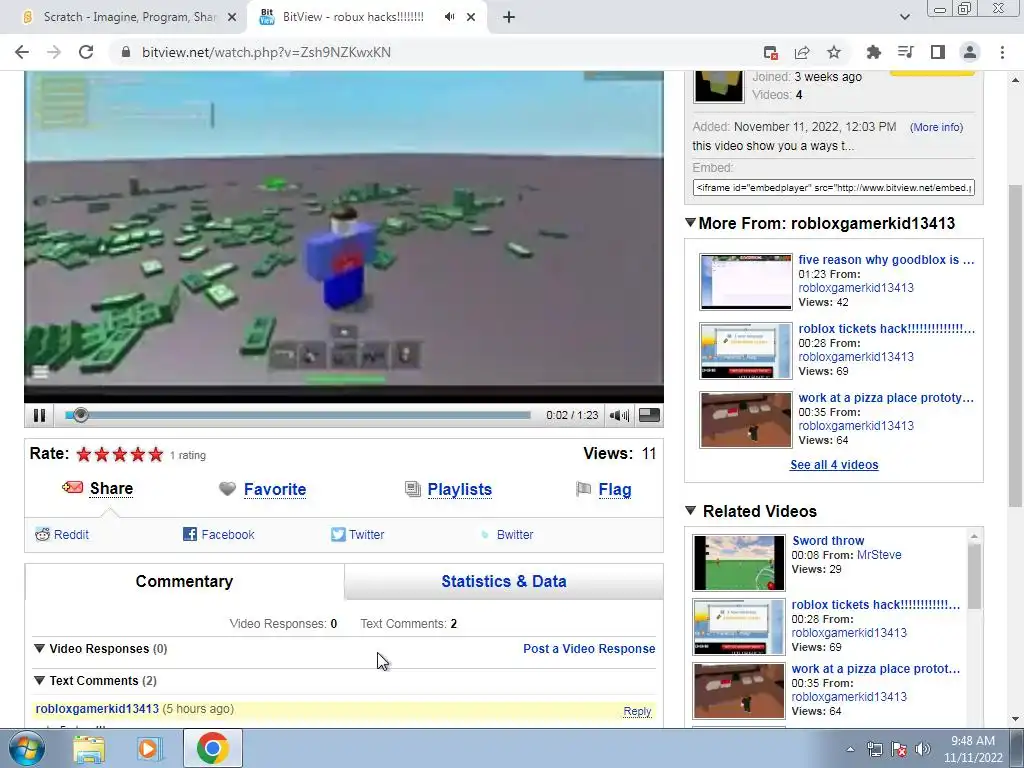Open the media player taskbar icon
The height and width of the screenshot is (768, 1024).
[150, 748]
